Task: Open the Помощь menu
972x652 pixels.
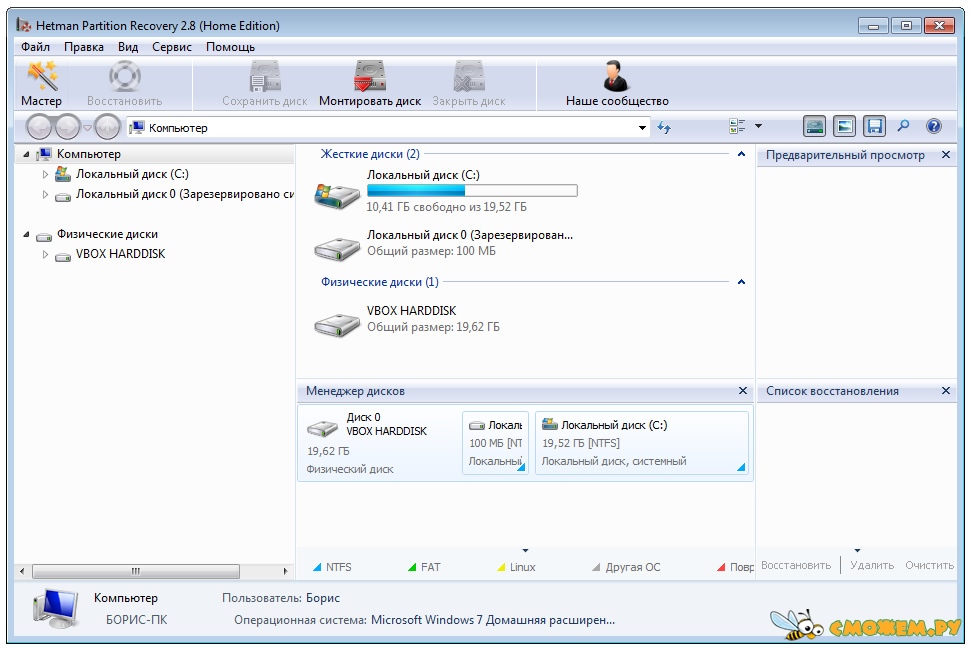Action: coord(230,47)
